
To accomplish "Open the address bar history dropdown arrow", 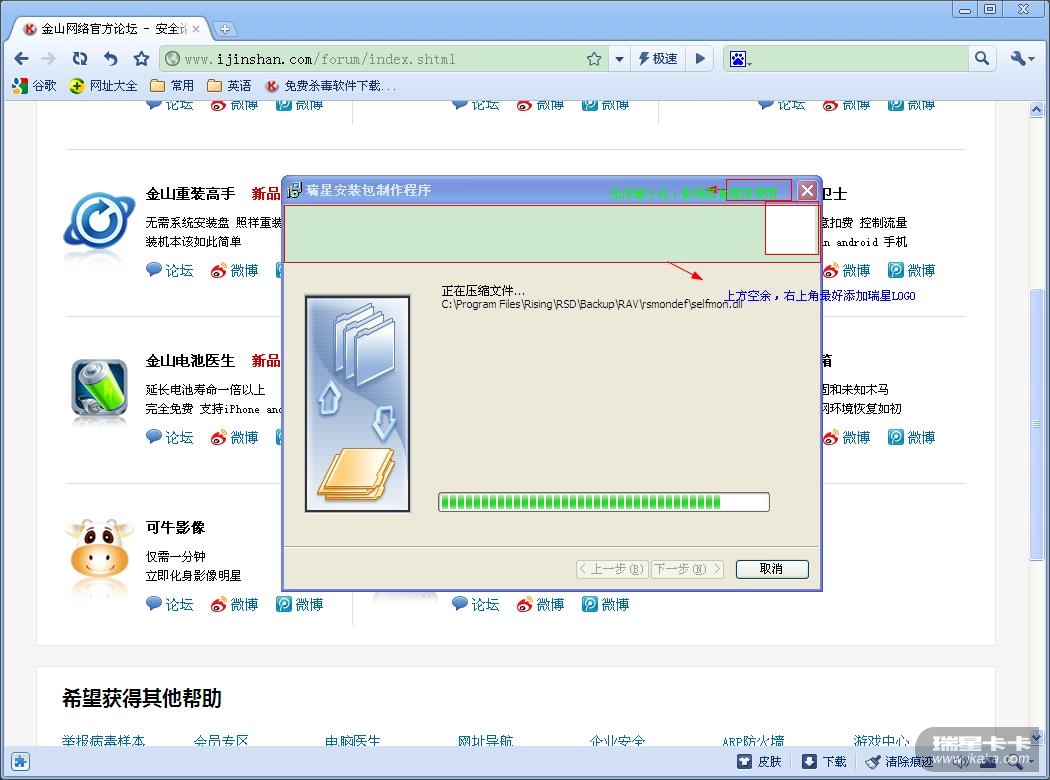I will (x=619, y=59).
